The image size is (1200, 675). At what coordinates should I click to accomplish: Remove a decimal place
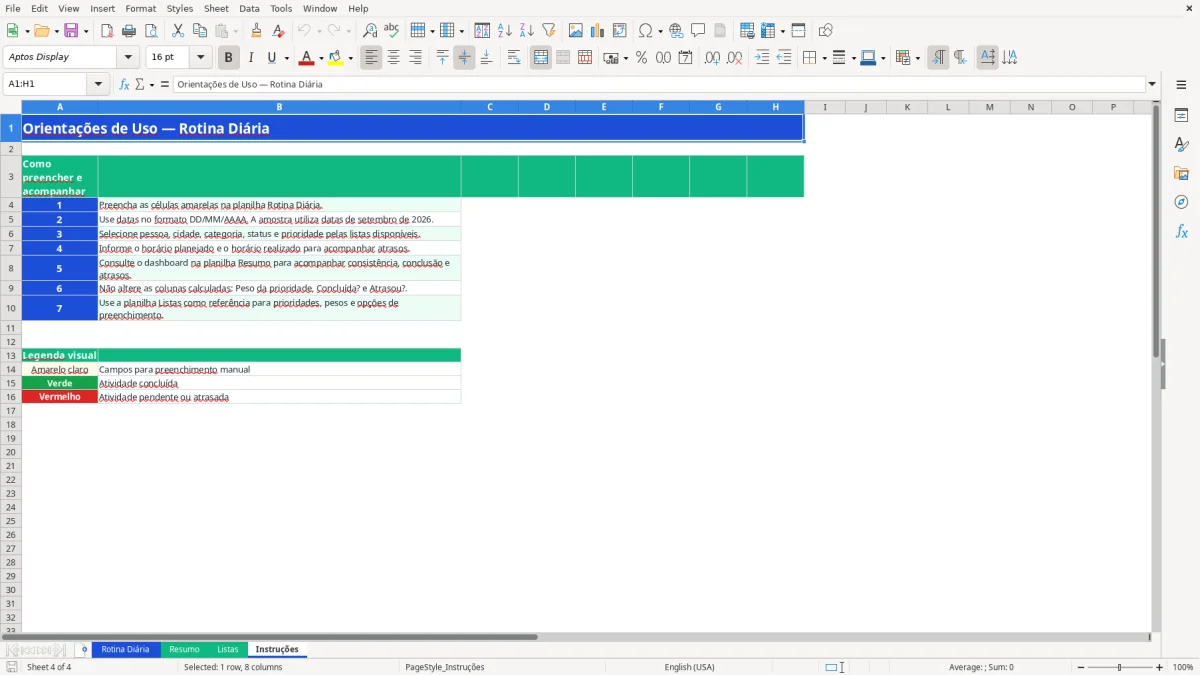click(734, 58)
